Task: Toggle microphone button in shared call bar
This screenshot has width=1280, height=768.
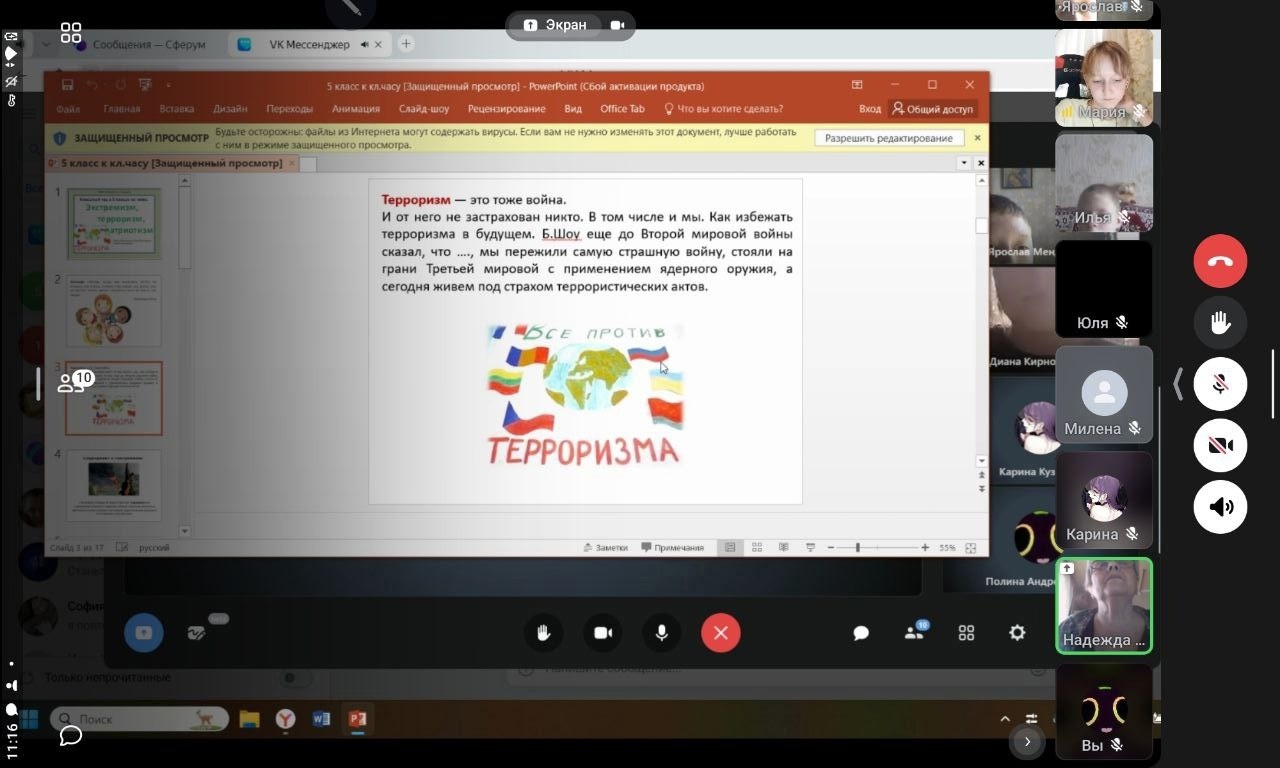Action: (x=662, y=633)
